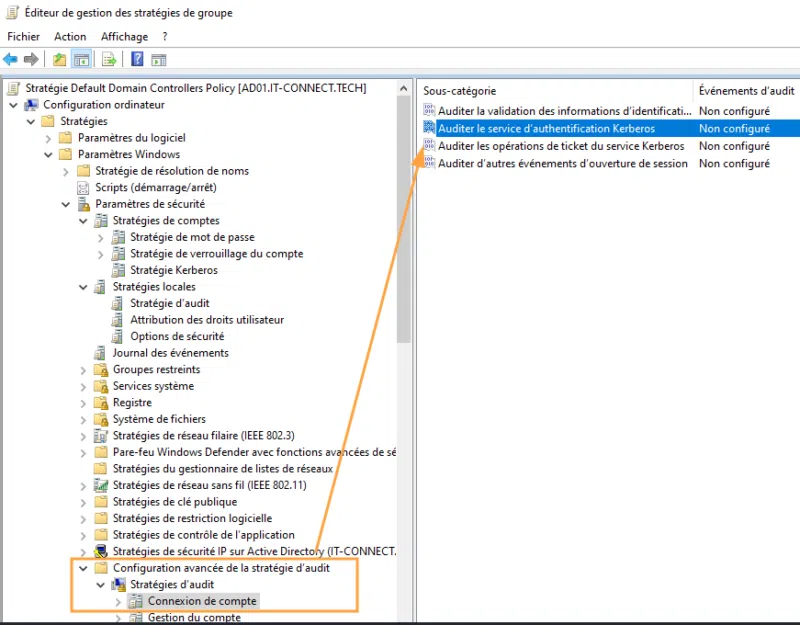Collapse the Stratégies locales node
Viewport: 800px width, 625px height.
point(83,287)
